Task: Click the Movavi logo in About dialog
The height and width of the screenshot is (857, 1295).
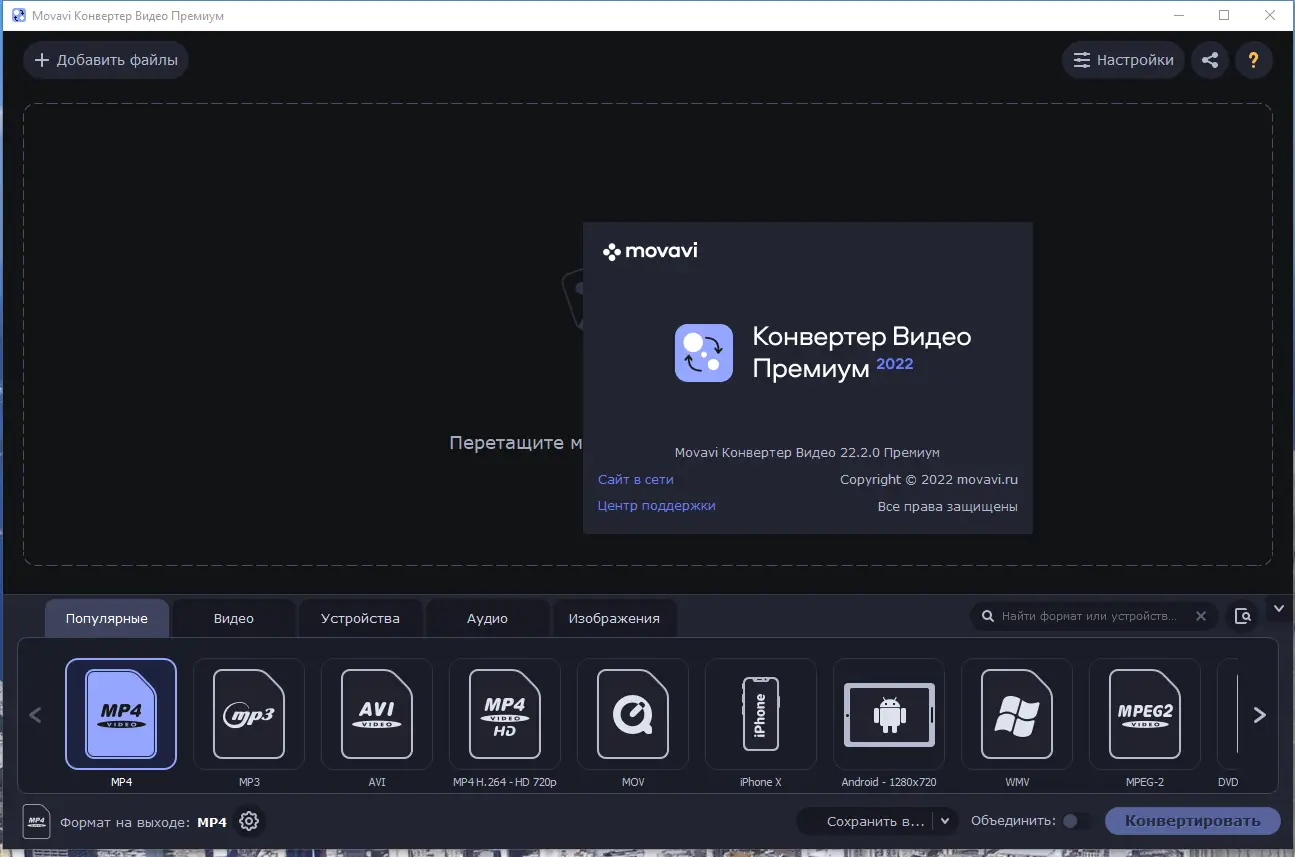Action: click(650, 251)
